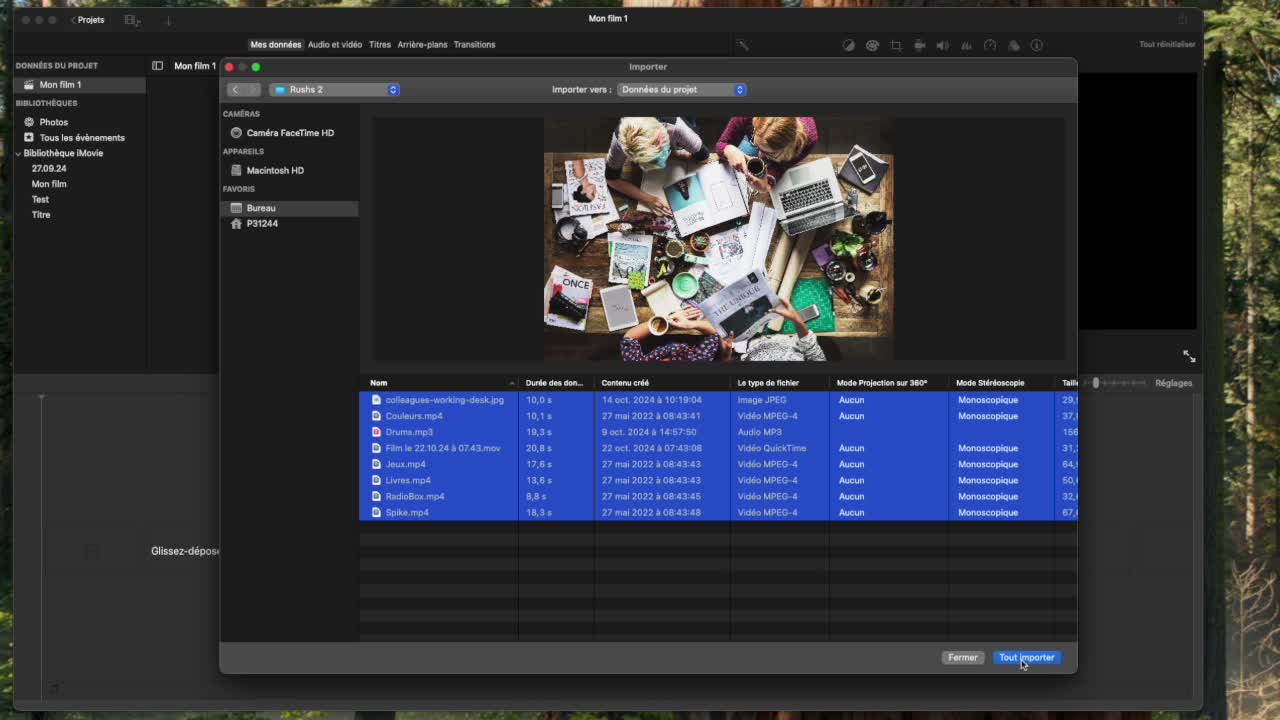
Task: Click the clip information icon
Action: pos(1037,45)
